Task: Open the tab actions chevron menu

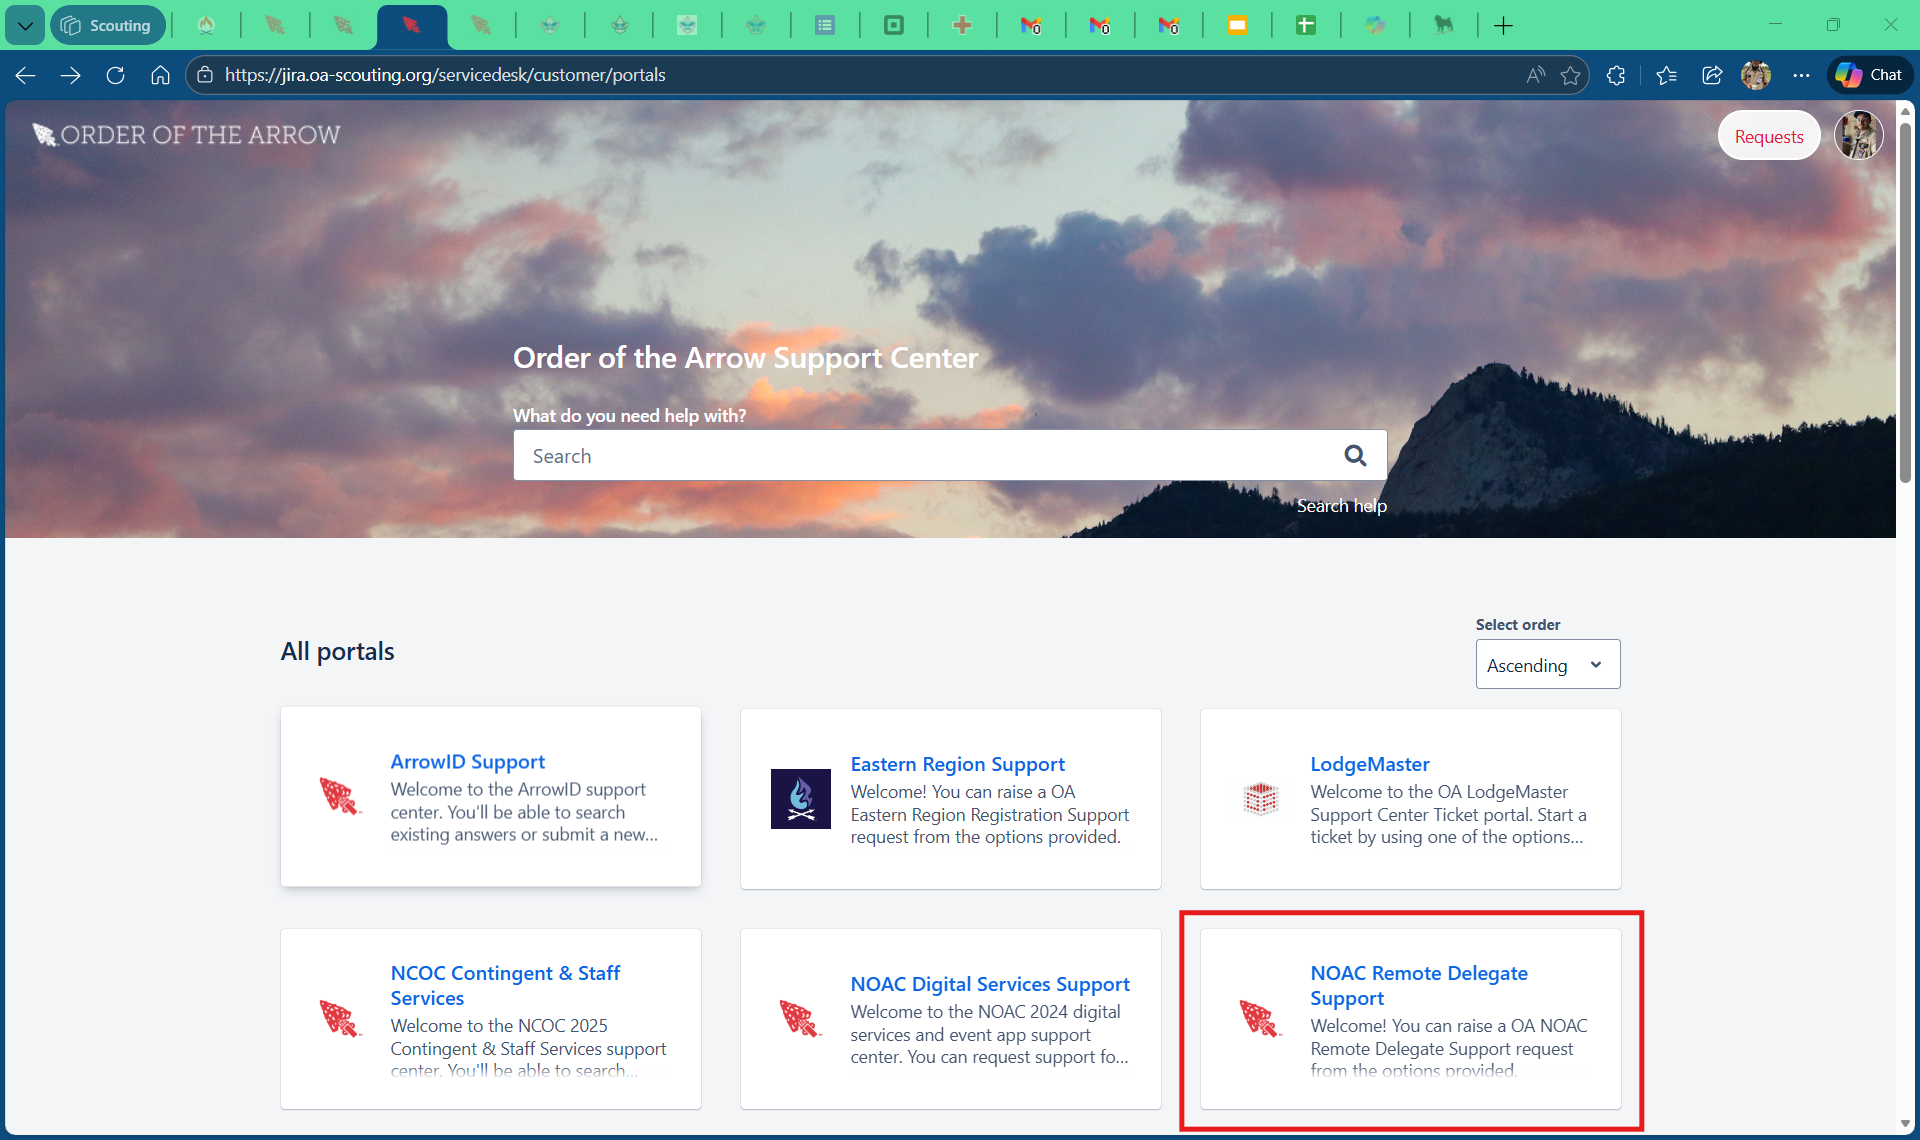Action: [x=24, y=25]
